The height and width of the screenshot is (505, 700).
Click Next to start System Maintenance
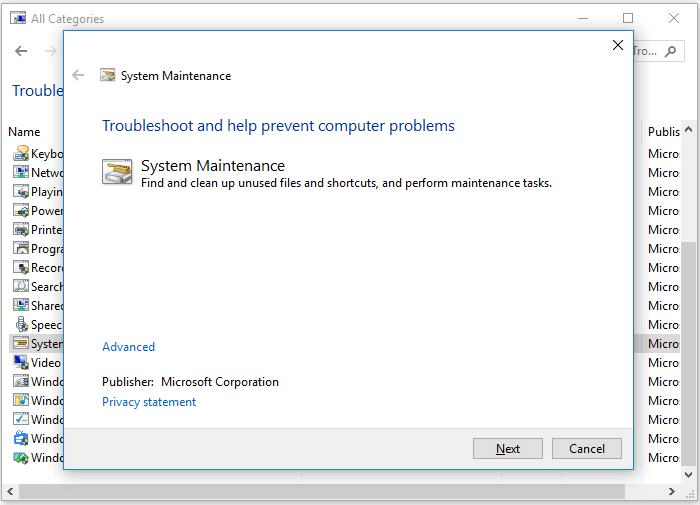click(508, 449)
